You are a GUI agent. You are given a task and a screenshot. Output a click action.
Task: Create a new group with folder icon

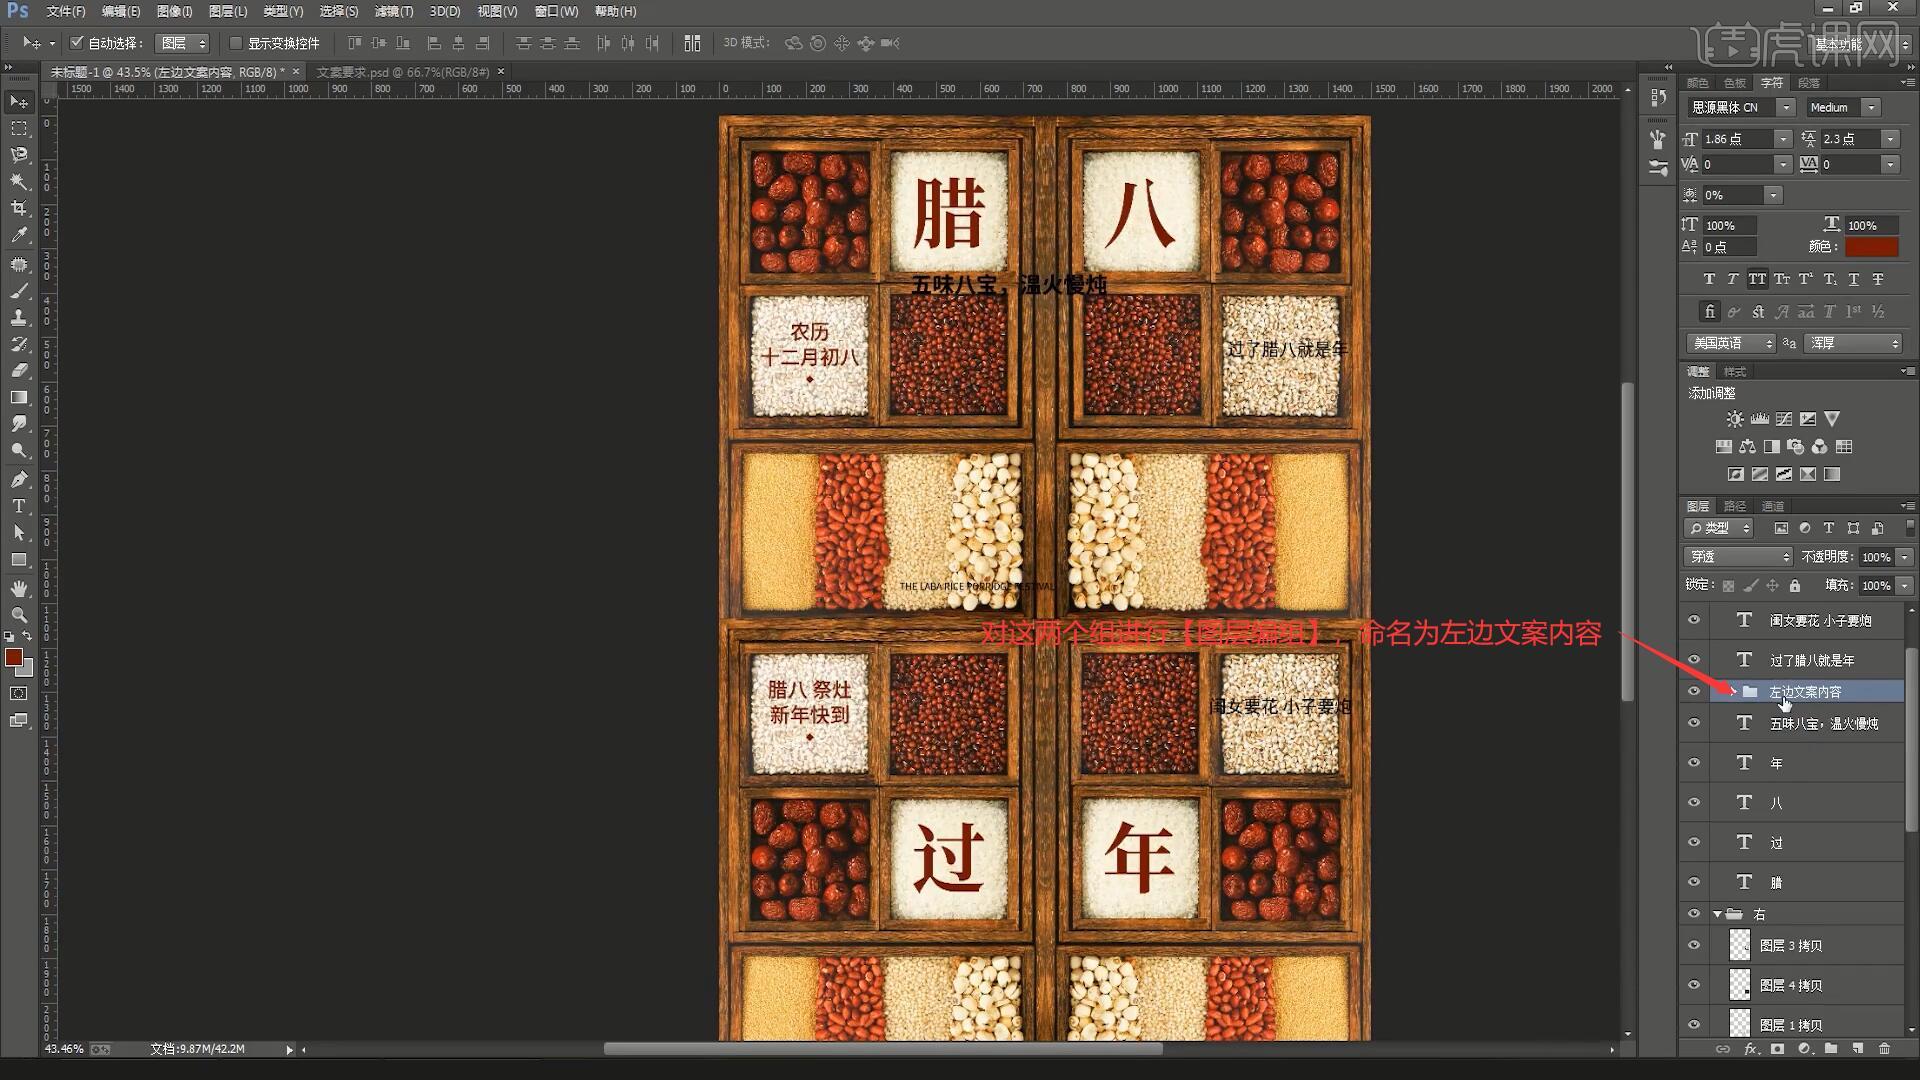tap(1830, 1049)
